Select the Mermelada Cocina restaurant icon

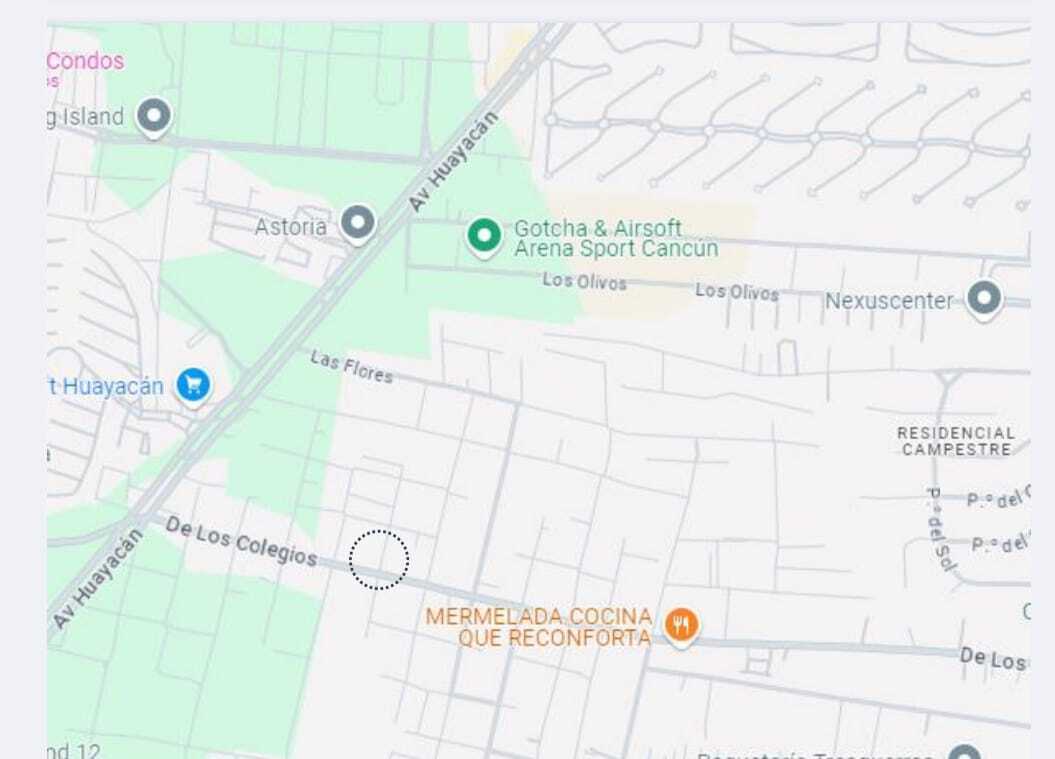click(681, 625)
